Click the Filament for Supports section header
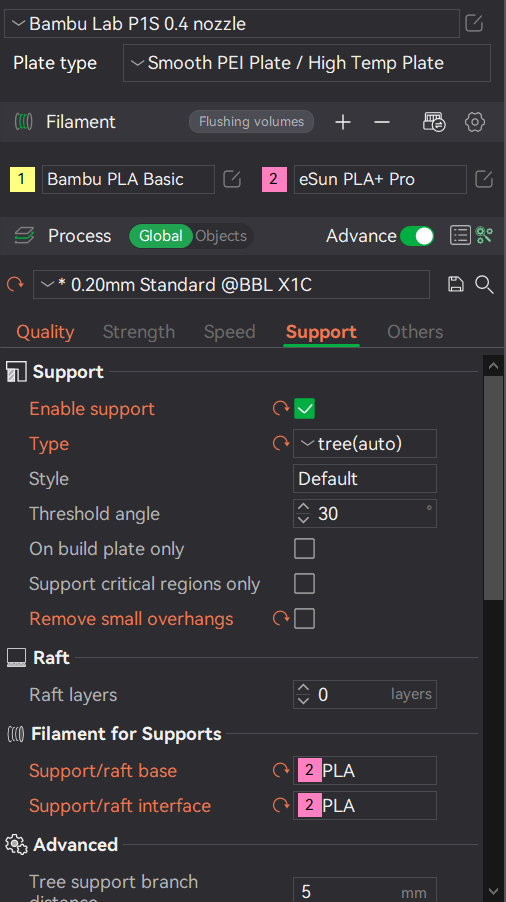The image size is (506, 902). 126,734
